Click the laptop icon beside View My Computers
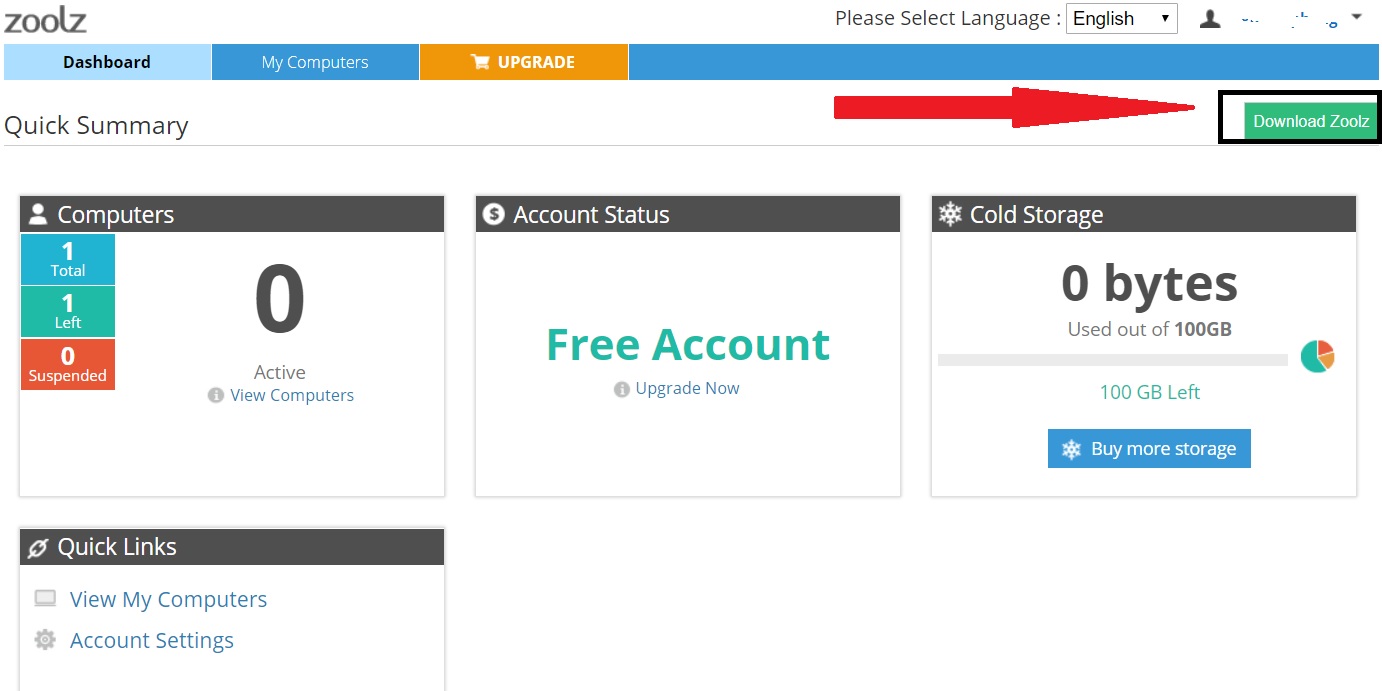Image resolution: width=1382 pixels, height=691 pixels. [x=45, y=599]
